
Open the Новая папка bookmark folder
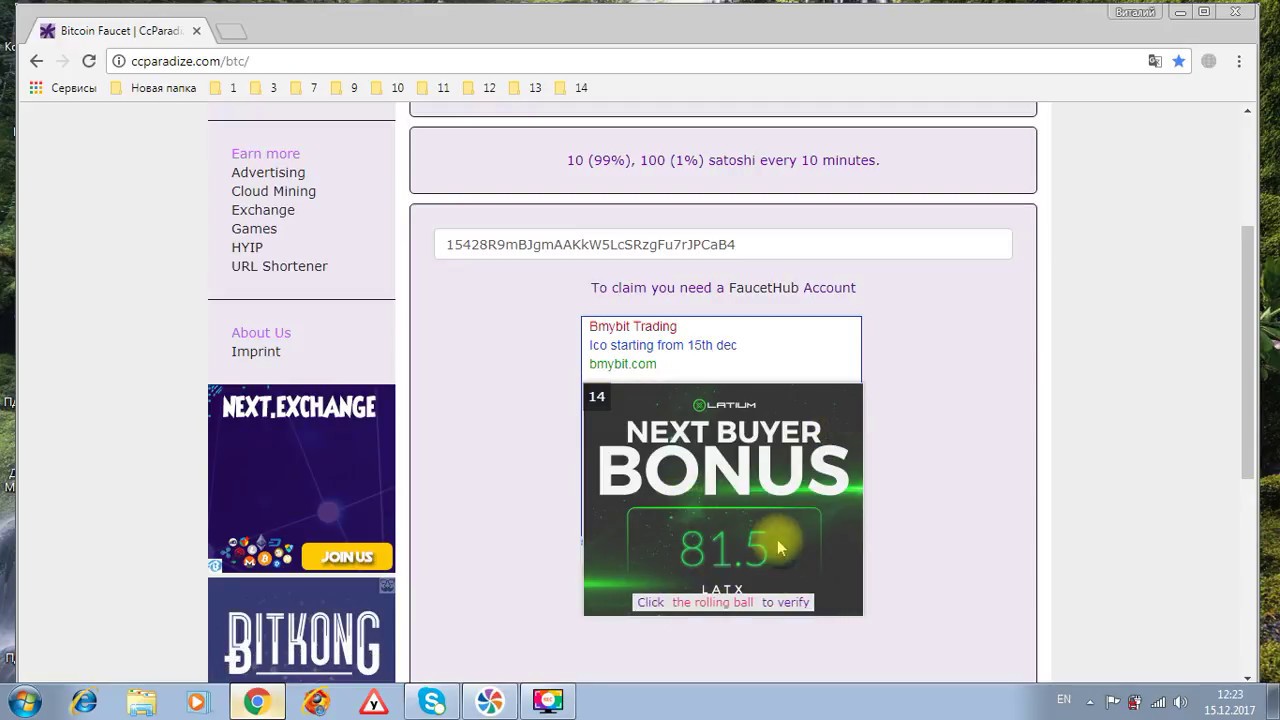click(153, 88)
